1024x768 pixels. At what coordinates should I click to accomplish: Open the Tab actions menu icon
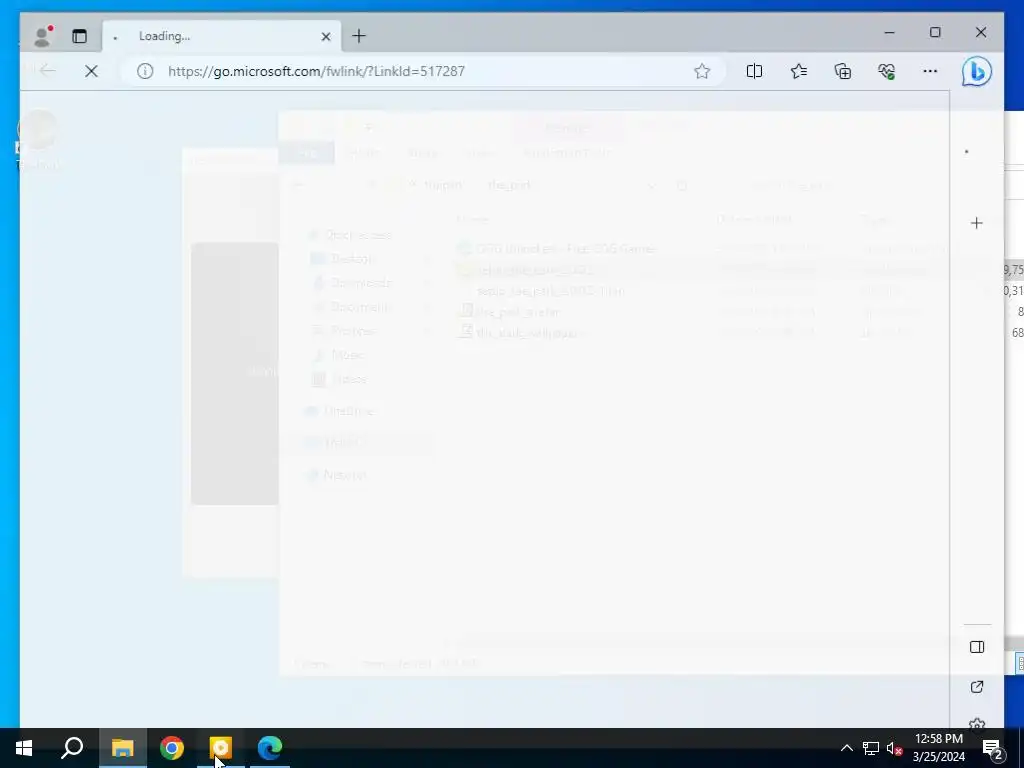point(79,37)
